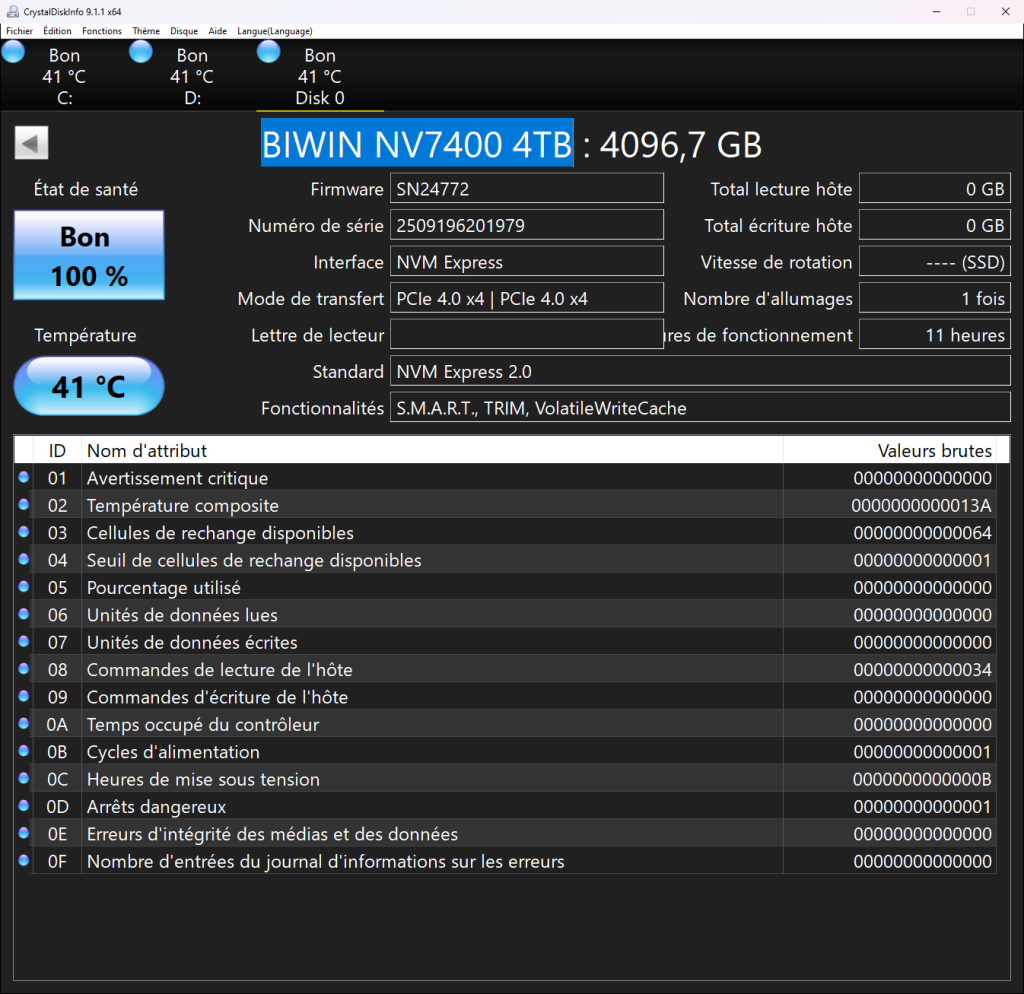Click status orb for Température composite row
The image size is (1024, 994).
click(x=23, y=505)
